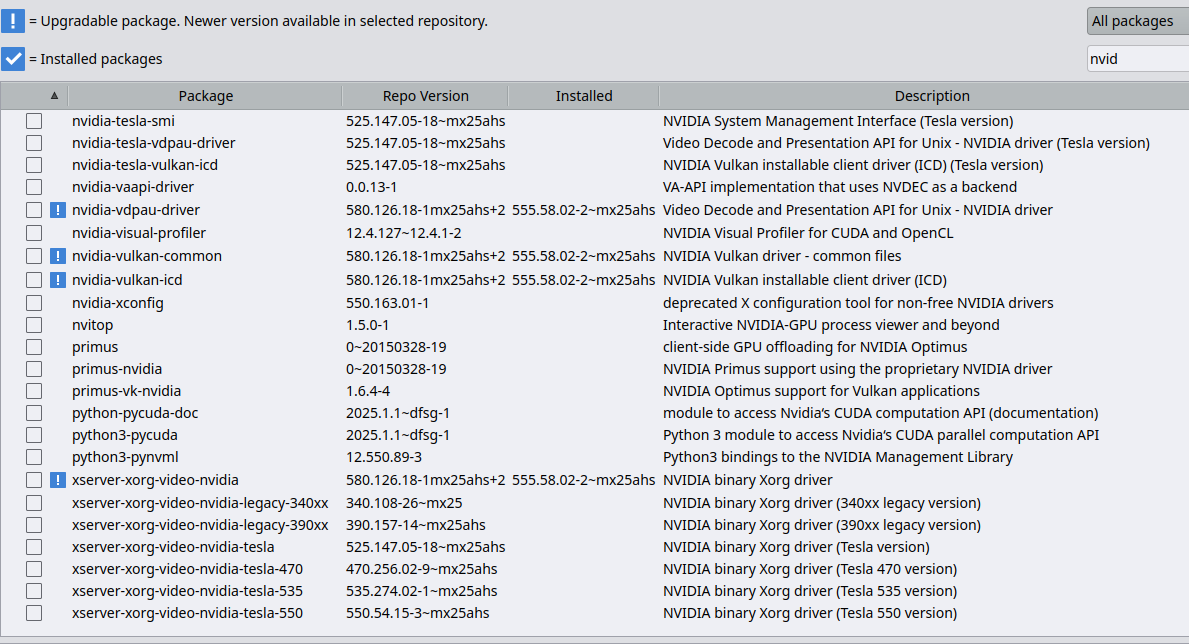Select the nvitop package checkbox

pyautogui.click(x=34, y=325)
